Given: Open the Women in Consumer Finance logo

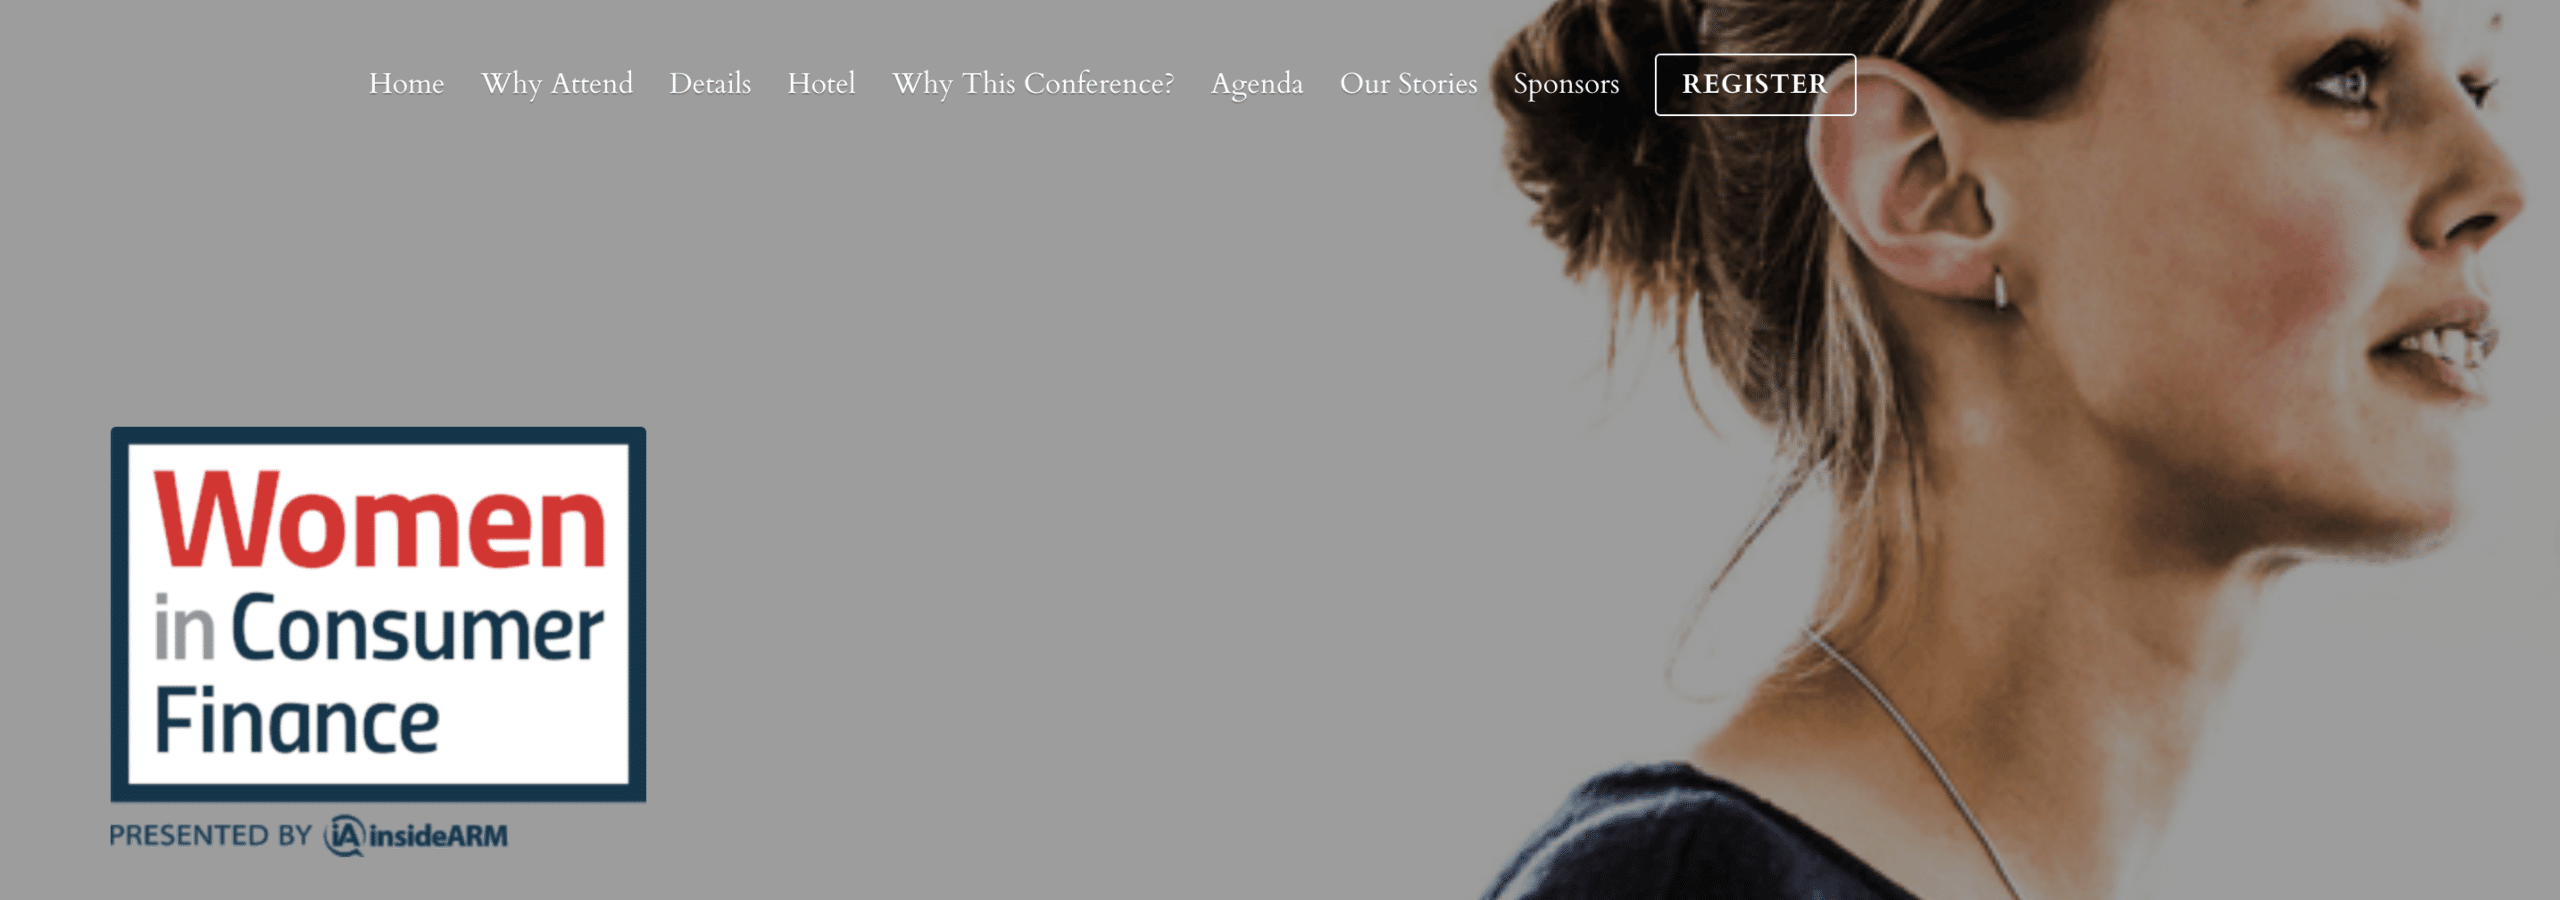Looking at the screenshot, I should point(378,614).
